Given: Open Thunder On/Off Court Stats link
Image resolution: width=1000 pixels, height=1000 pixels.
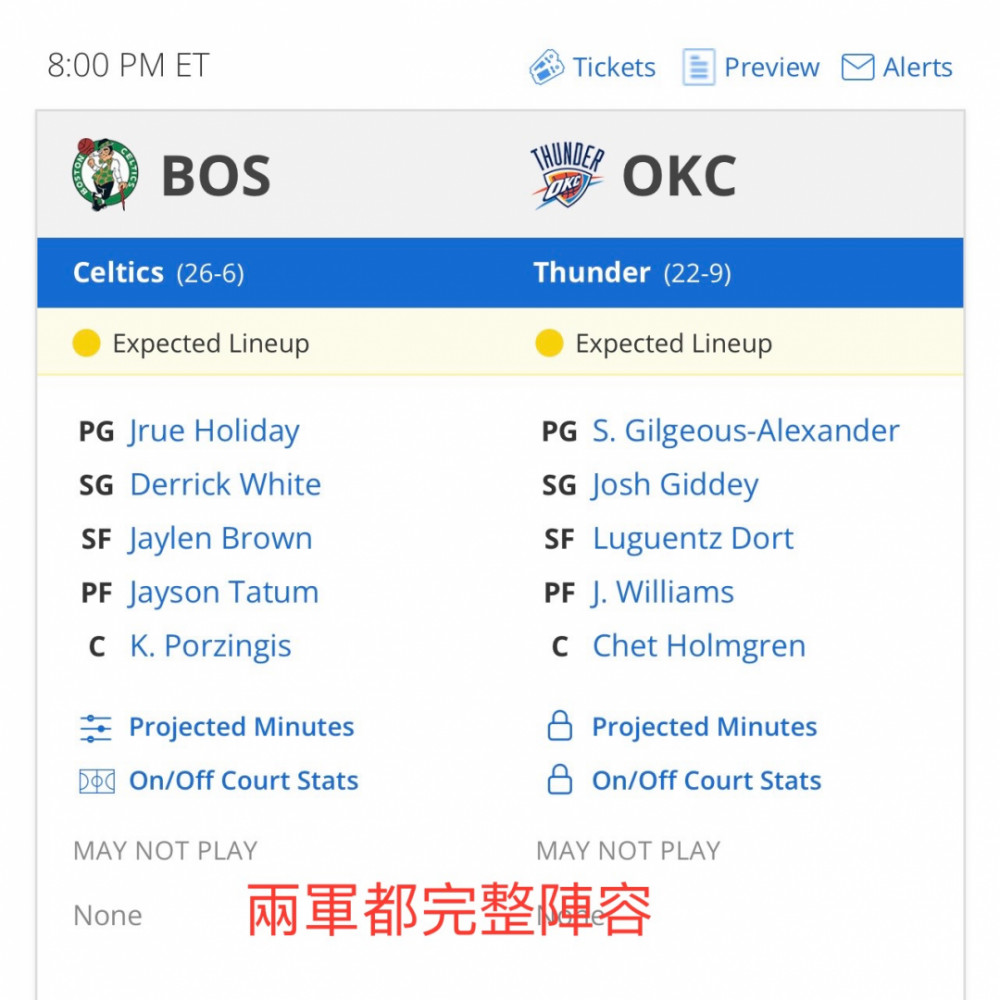Looking at the screenshot, I should coord(707,781).
